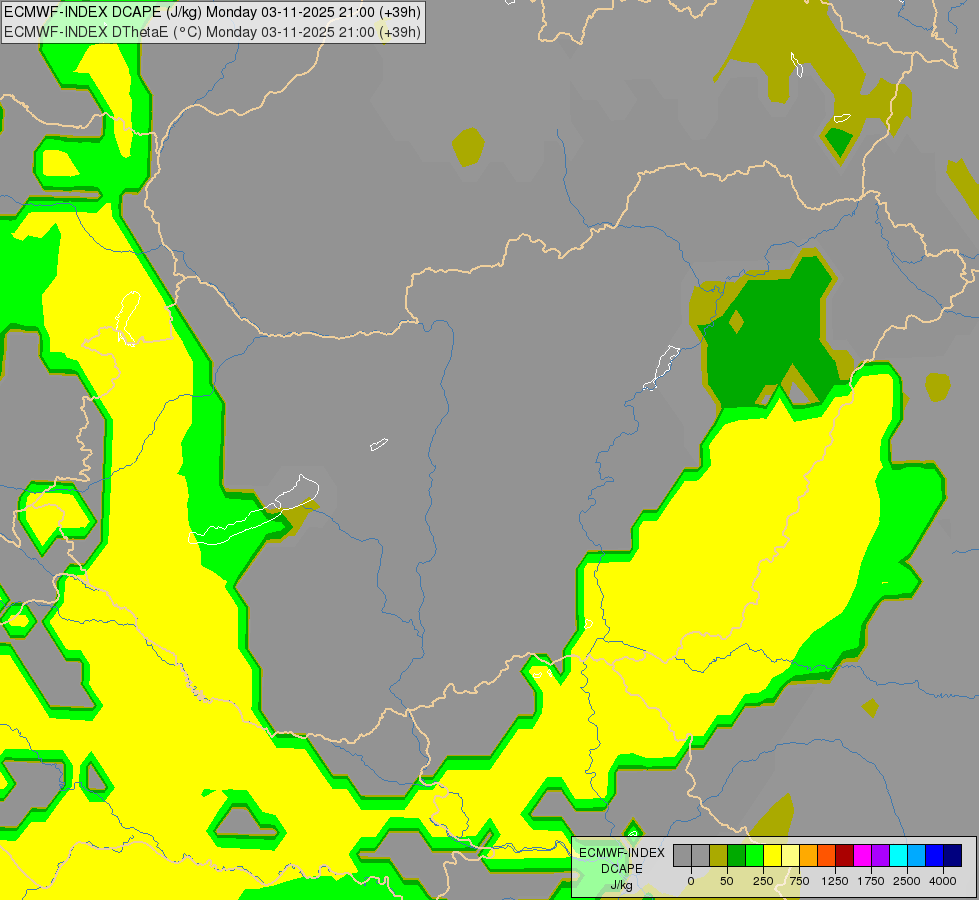979x900 pixels.
Task: Pick the dark red legend swatch
Action: coord(845,855)
